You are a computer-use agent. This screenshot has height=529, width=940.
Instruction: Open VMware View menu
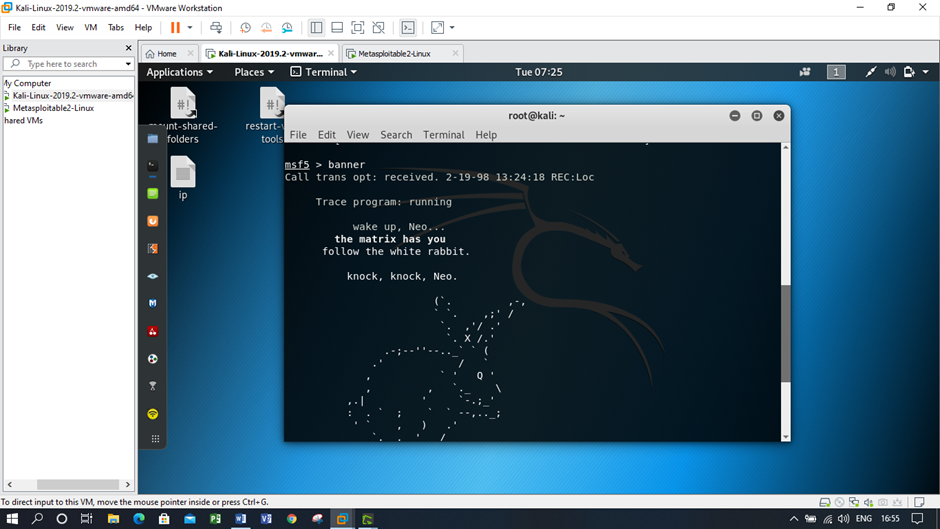65,28
